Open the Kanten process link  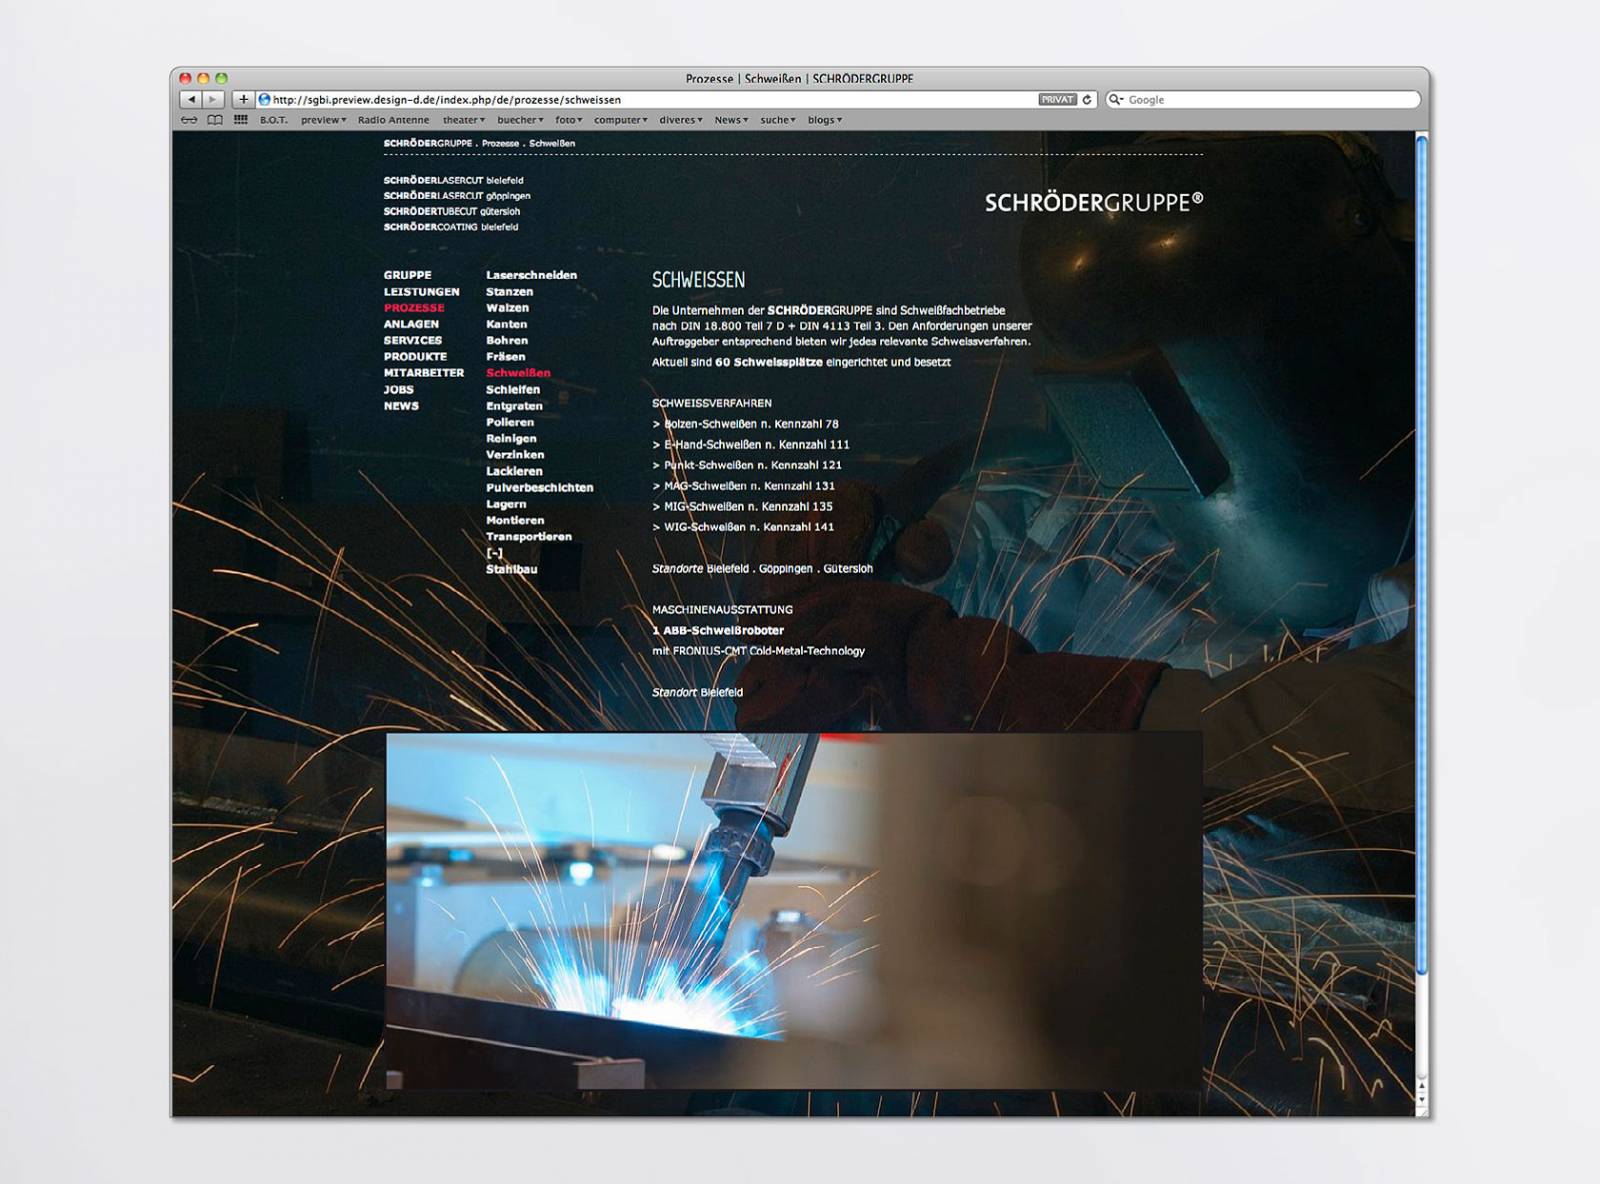click(x=507, y=324)
